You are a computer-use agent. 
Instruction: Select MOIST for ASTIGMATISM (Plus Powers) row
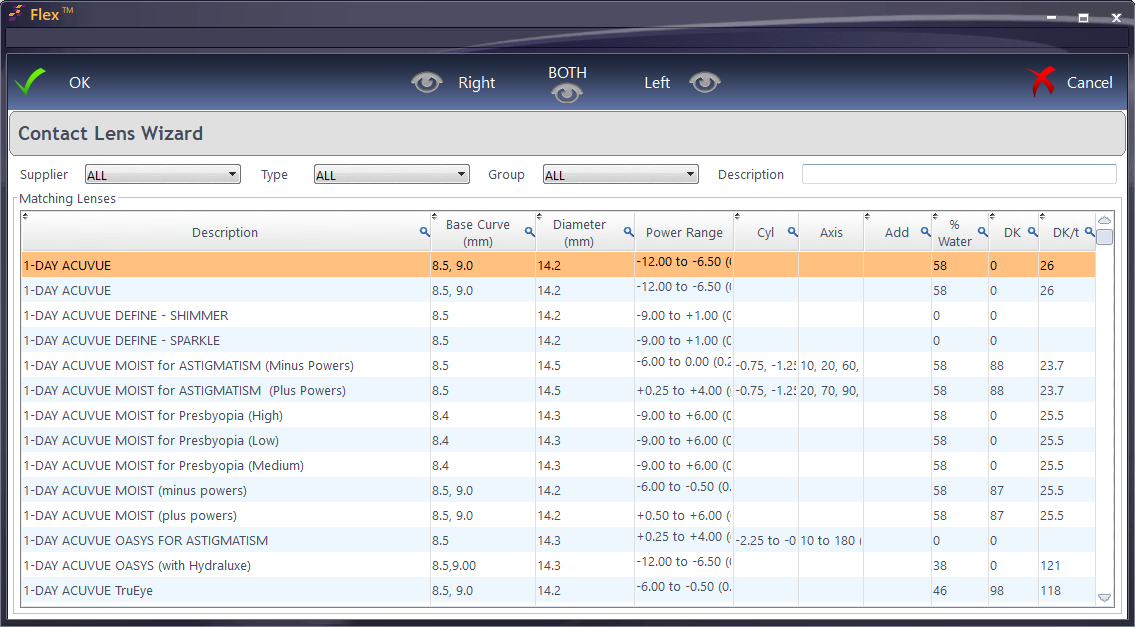(x=558, y=390)
